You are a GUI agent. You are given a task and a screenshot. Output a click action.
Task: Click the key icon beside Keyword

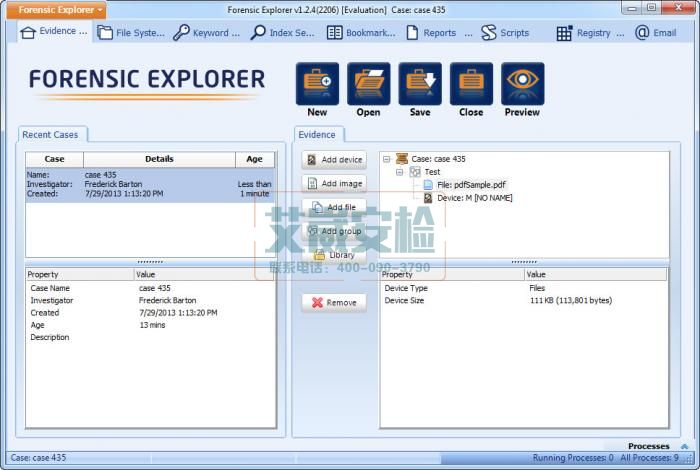pos(181,33)
